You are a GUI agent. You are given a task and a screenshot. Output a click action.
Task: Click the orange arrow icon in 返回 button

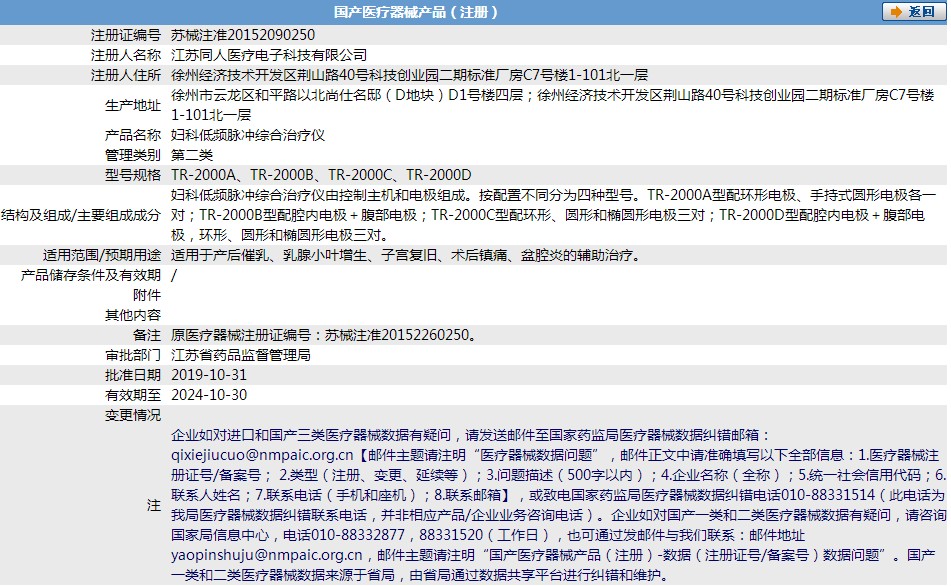click(x=896, y=12)
